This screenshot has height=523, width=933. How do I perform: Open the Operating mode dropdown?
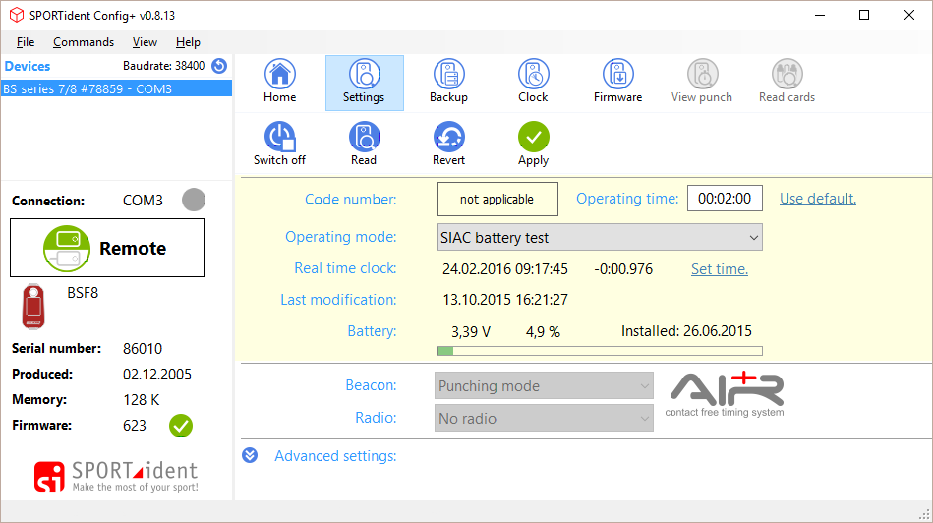[600, 237]
